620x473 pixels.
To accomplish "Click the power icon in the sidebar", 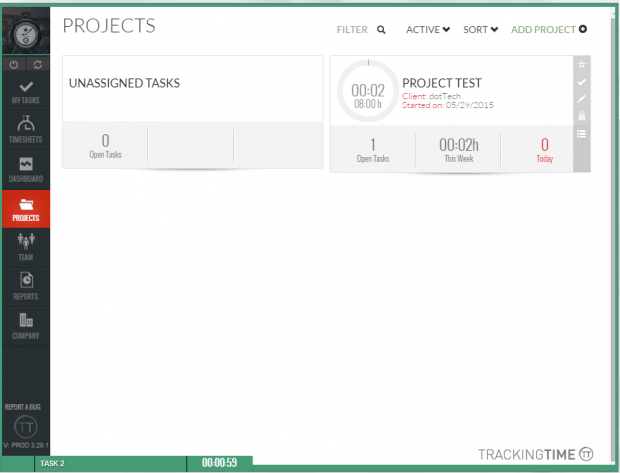I will [14, 64].
